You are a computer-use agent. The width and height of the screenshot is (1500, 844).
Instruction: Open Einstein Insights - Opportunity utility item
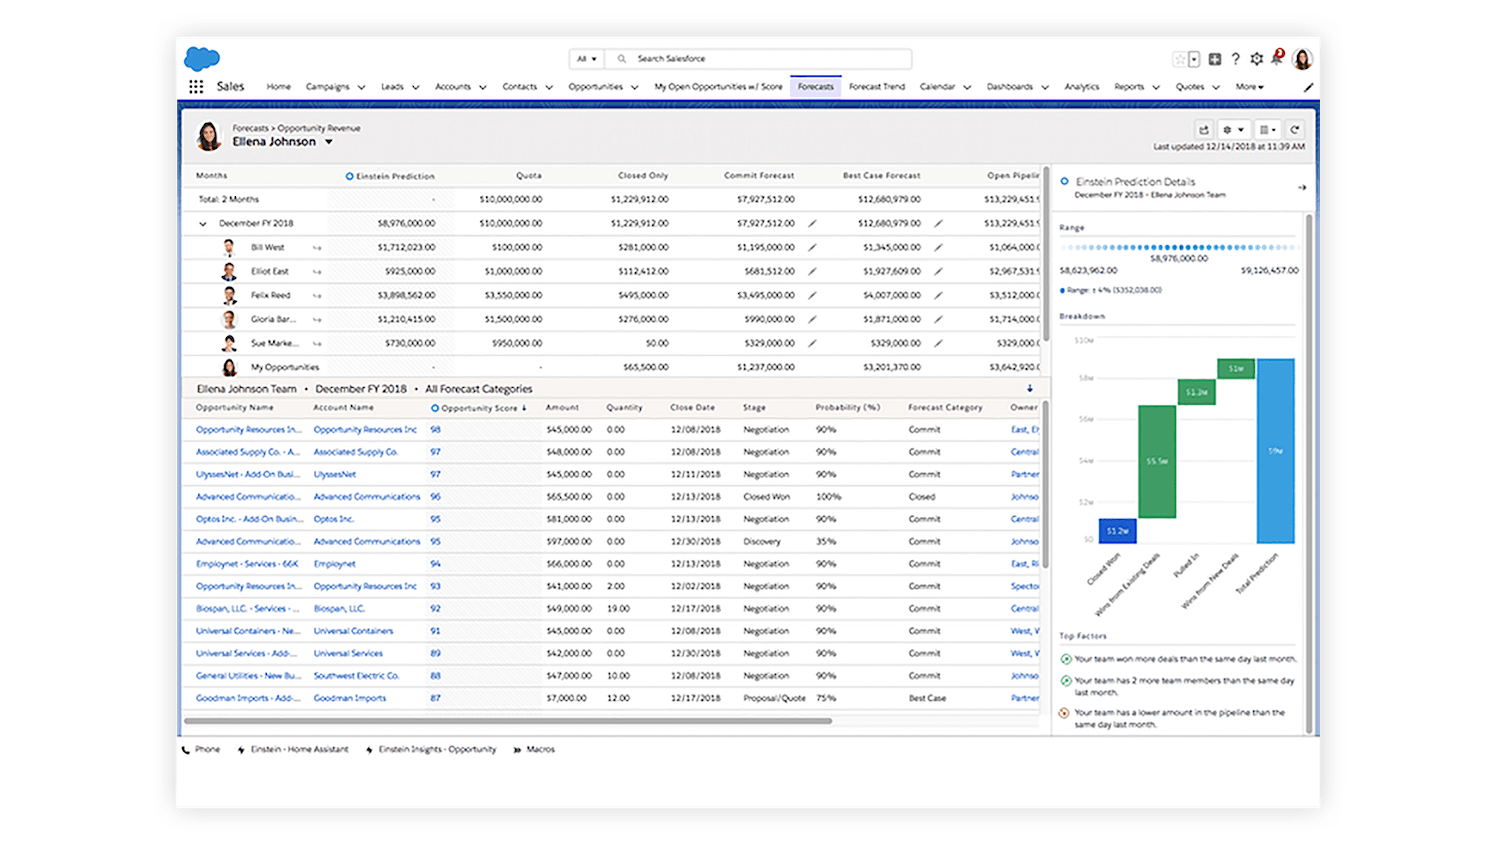[437, 749]
